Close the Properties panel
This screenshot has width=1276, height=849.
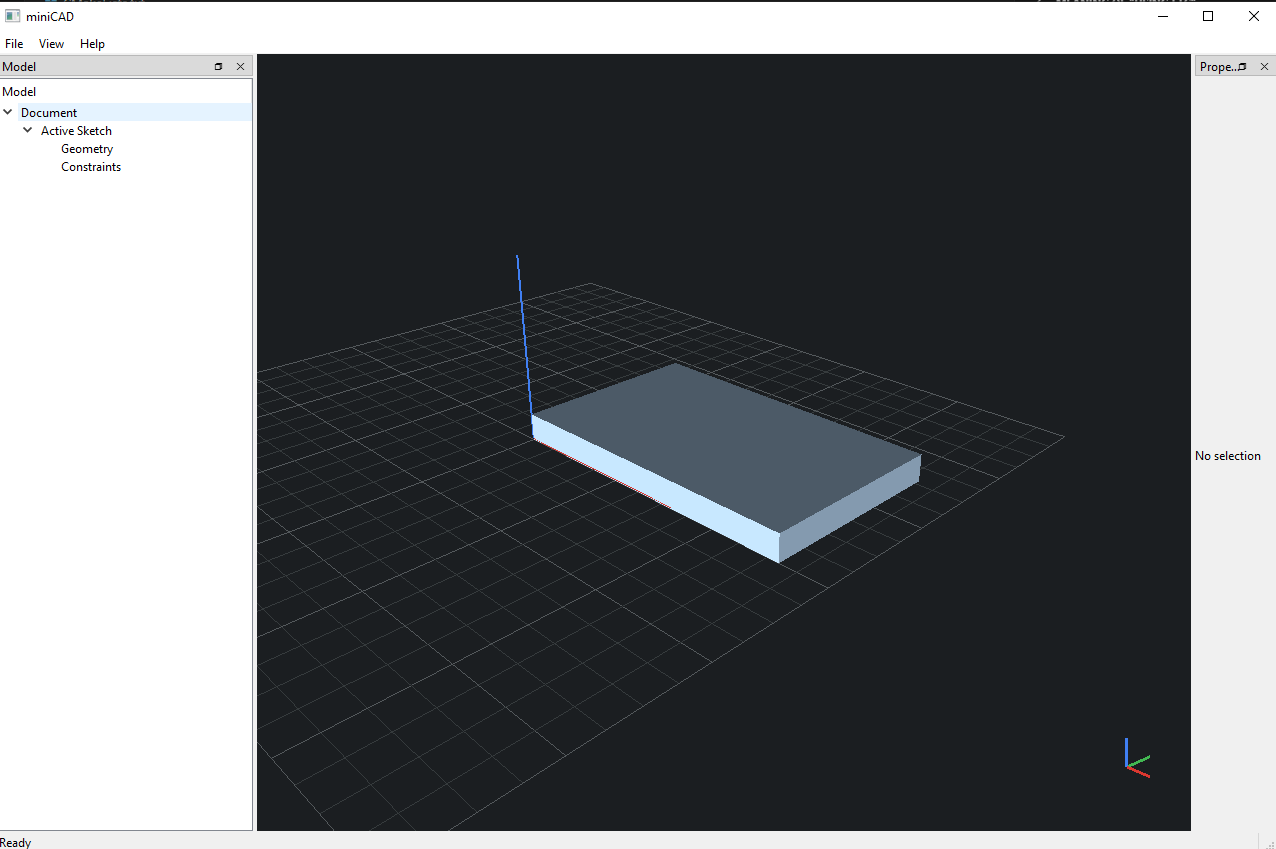(x=1264, y=66)
